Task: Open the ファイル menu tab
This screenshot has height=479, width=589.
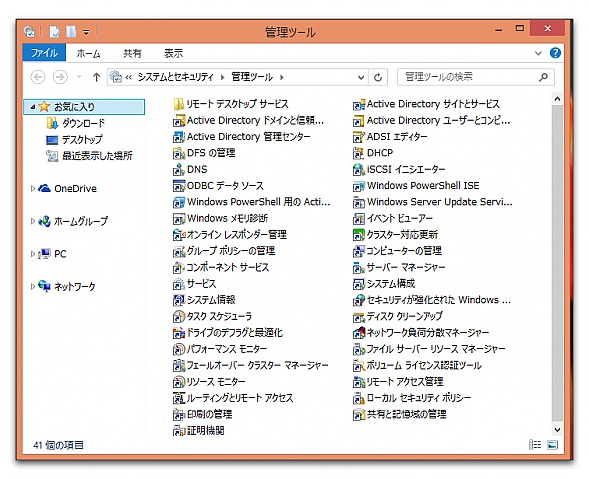Action: (44, 53)
